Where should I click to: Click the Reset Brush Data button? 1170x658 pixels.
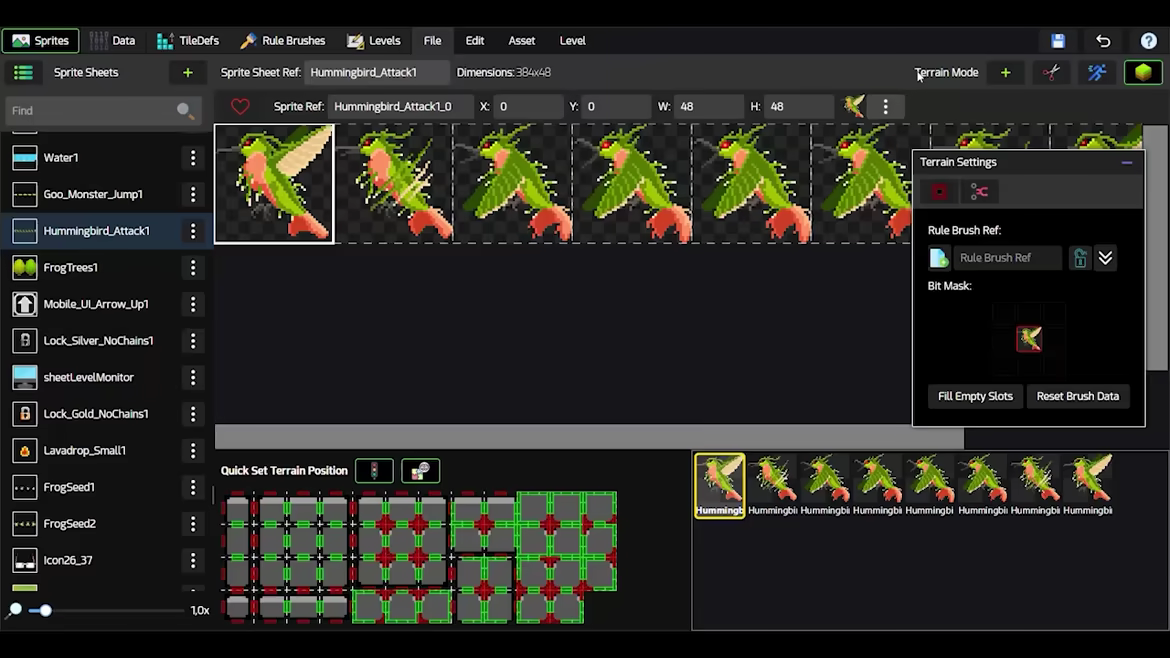1077,396
